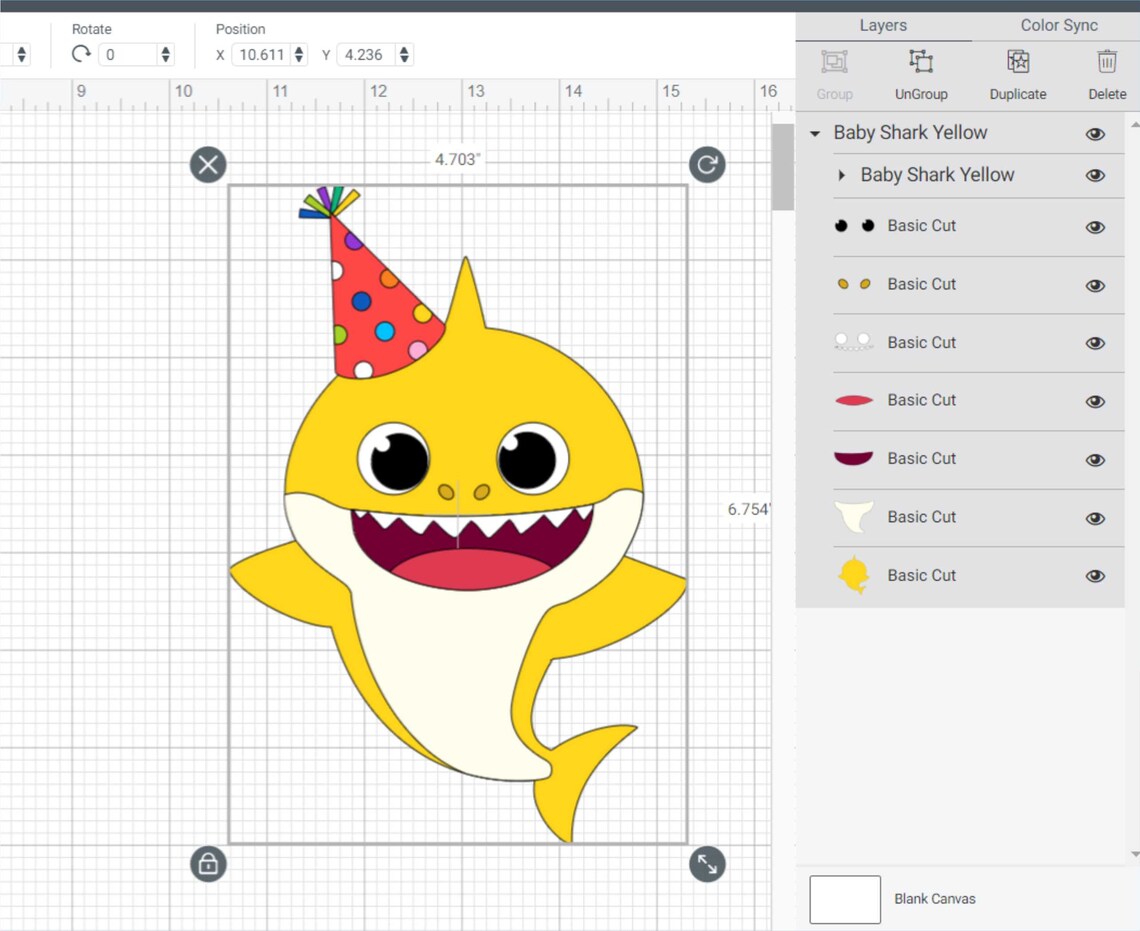Screen dimensions: 1140x931
Task: Click the lock proportions handle
Action: pos(208,863)
